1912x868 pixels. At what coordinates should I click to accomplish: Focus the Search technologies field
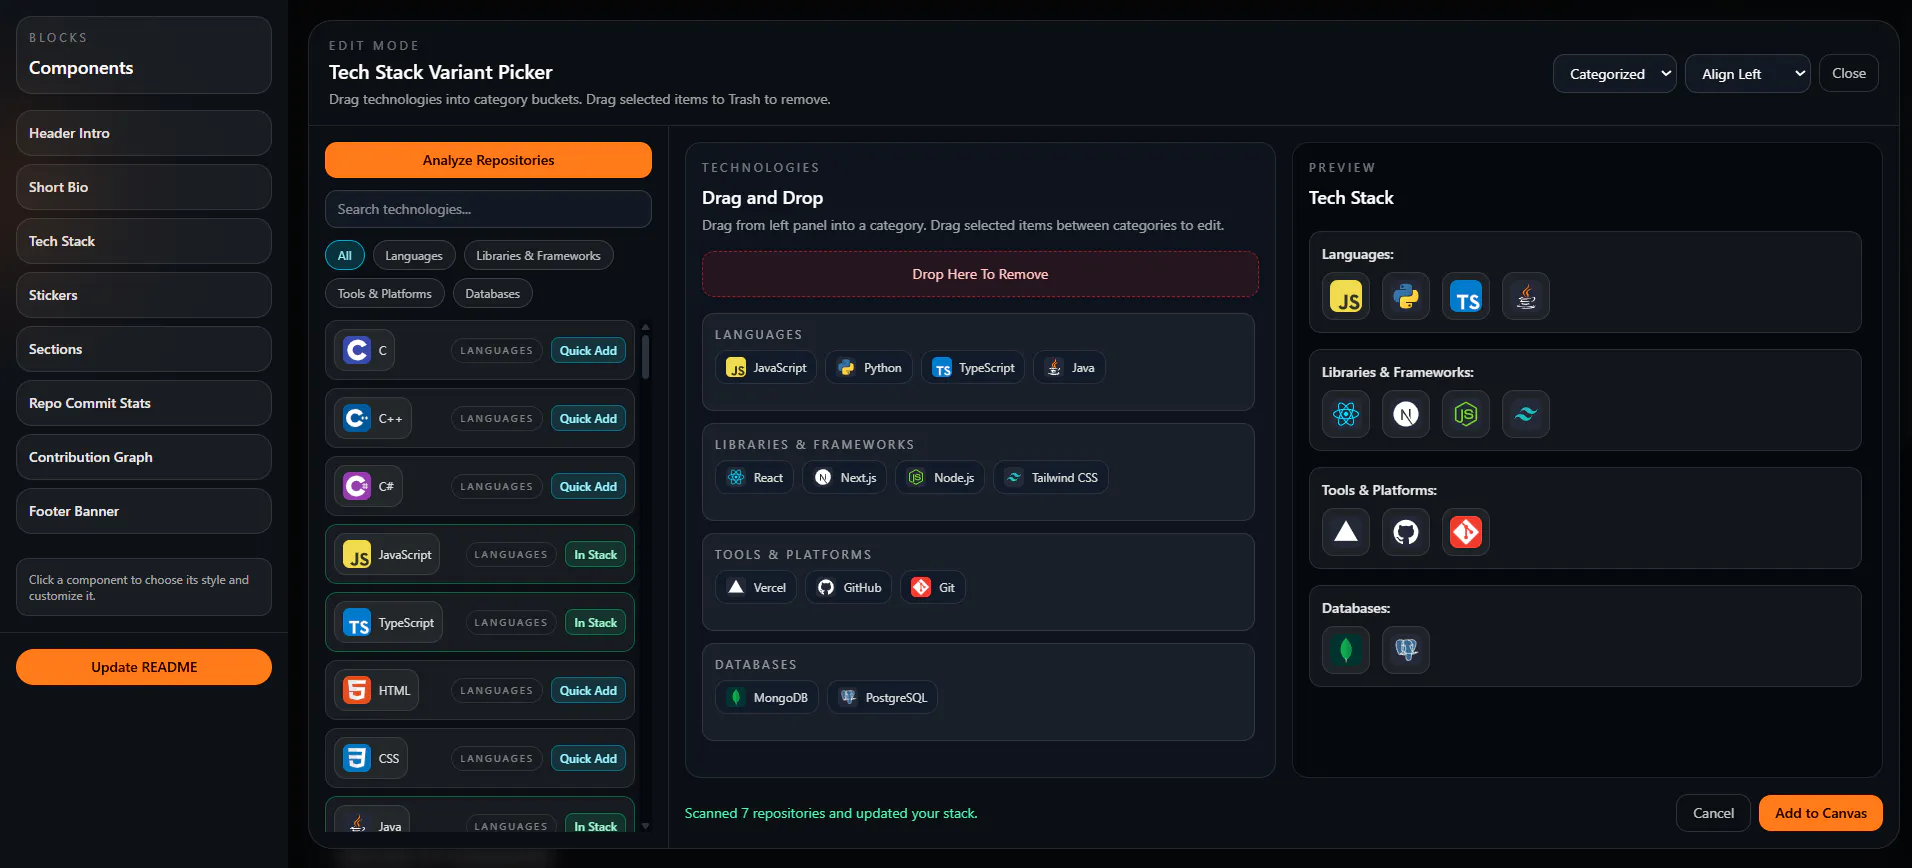(x=488, y=209)
